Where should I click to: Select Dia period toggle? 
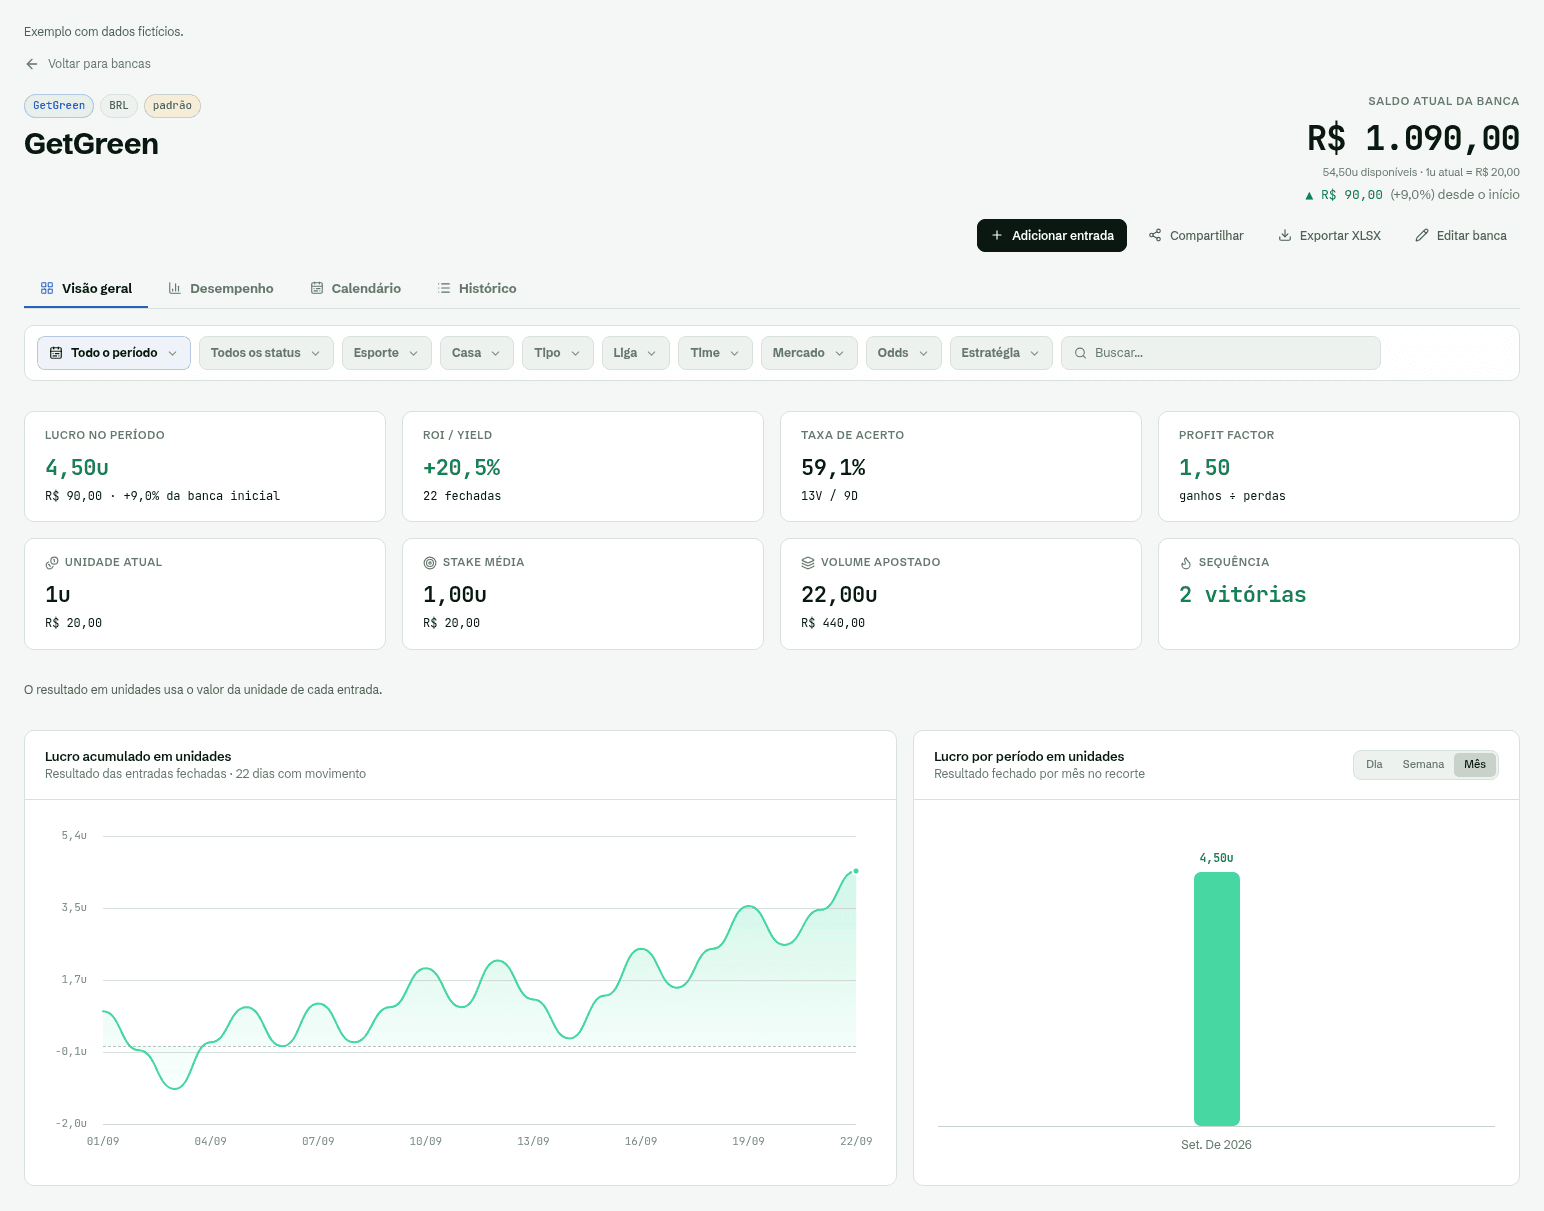1374,765
